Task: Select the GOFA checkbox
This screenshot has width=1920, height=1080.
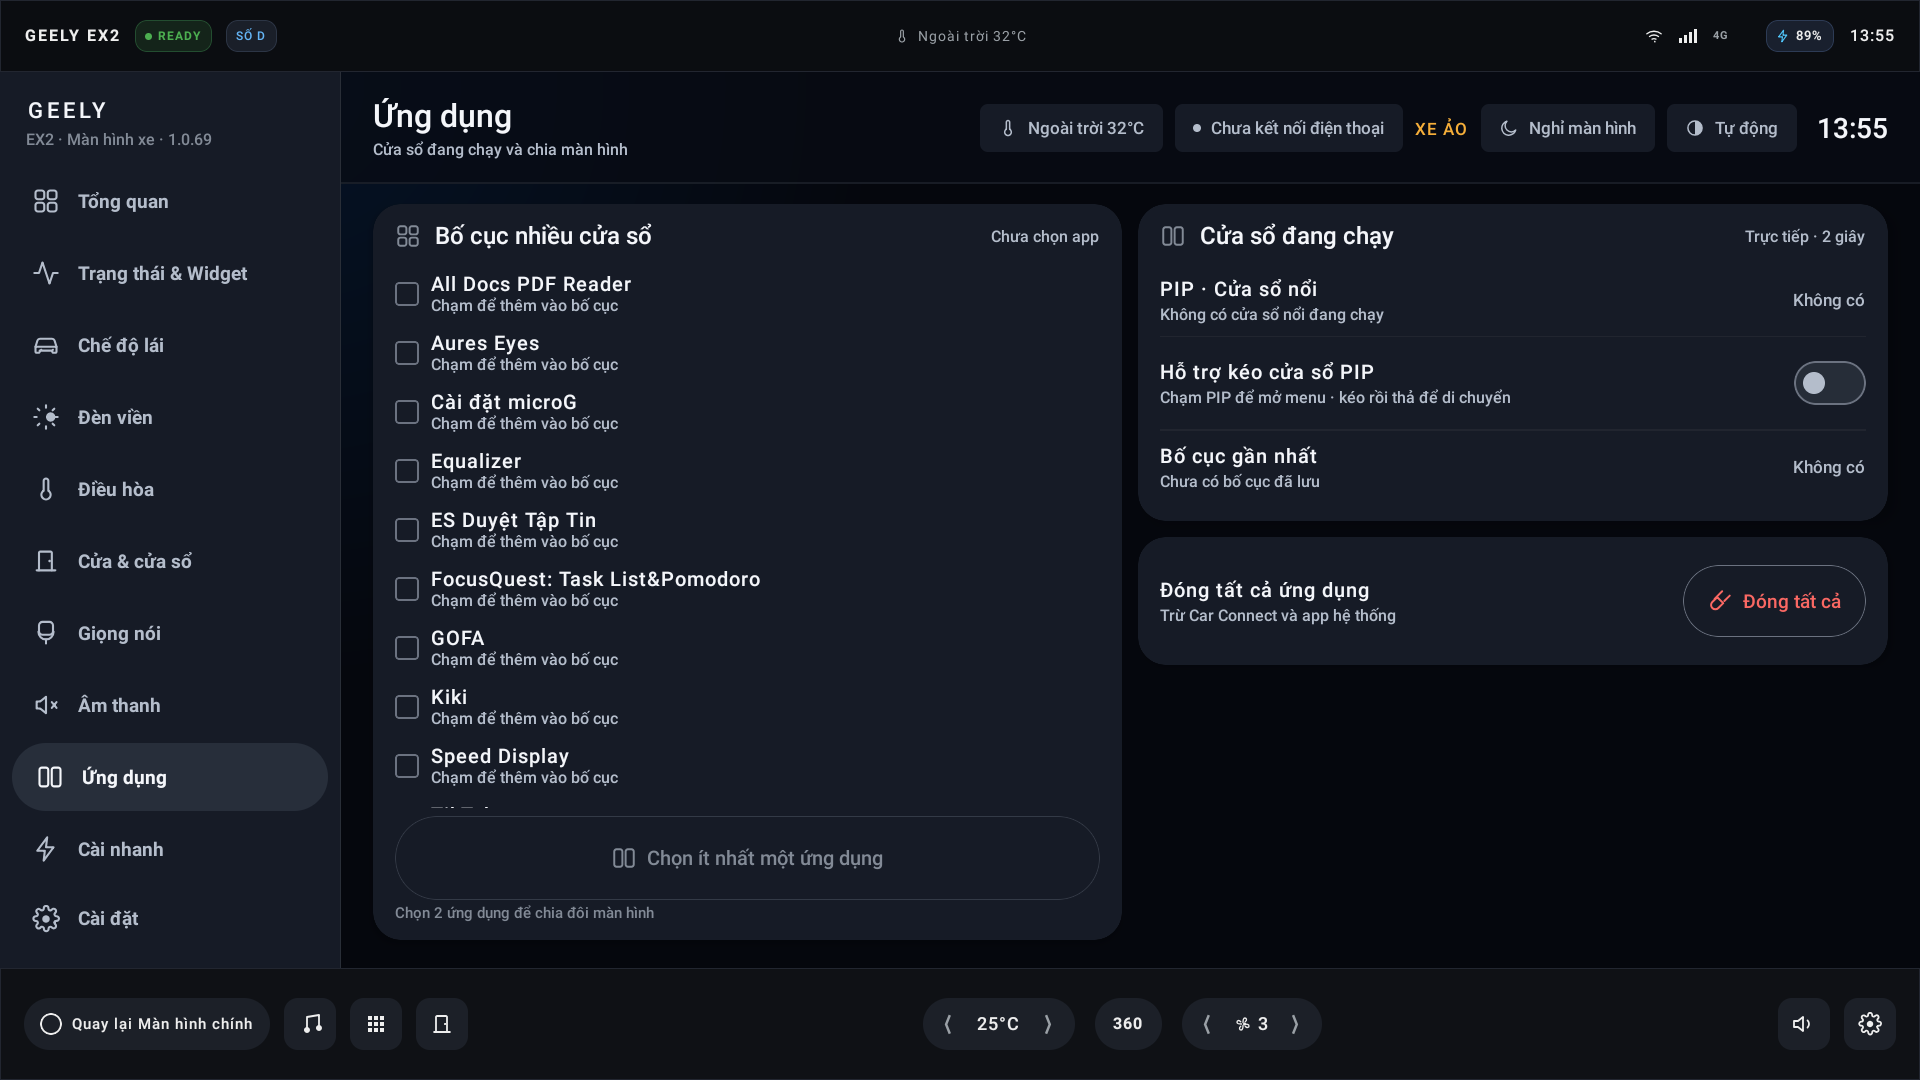Action: tap(407, 648)
